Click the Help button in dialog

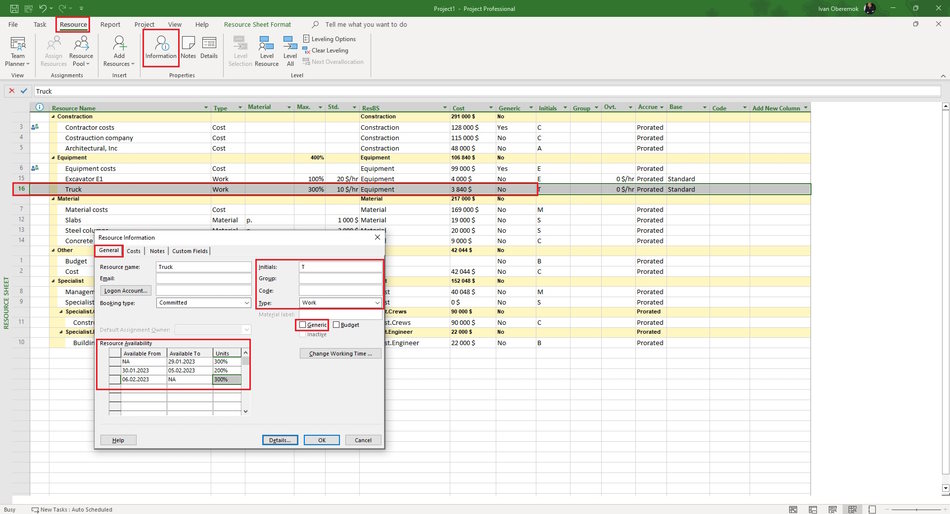click(118, 440)
